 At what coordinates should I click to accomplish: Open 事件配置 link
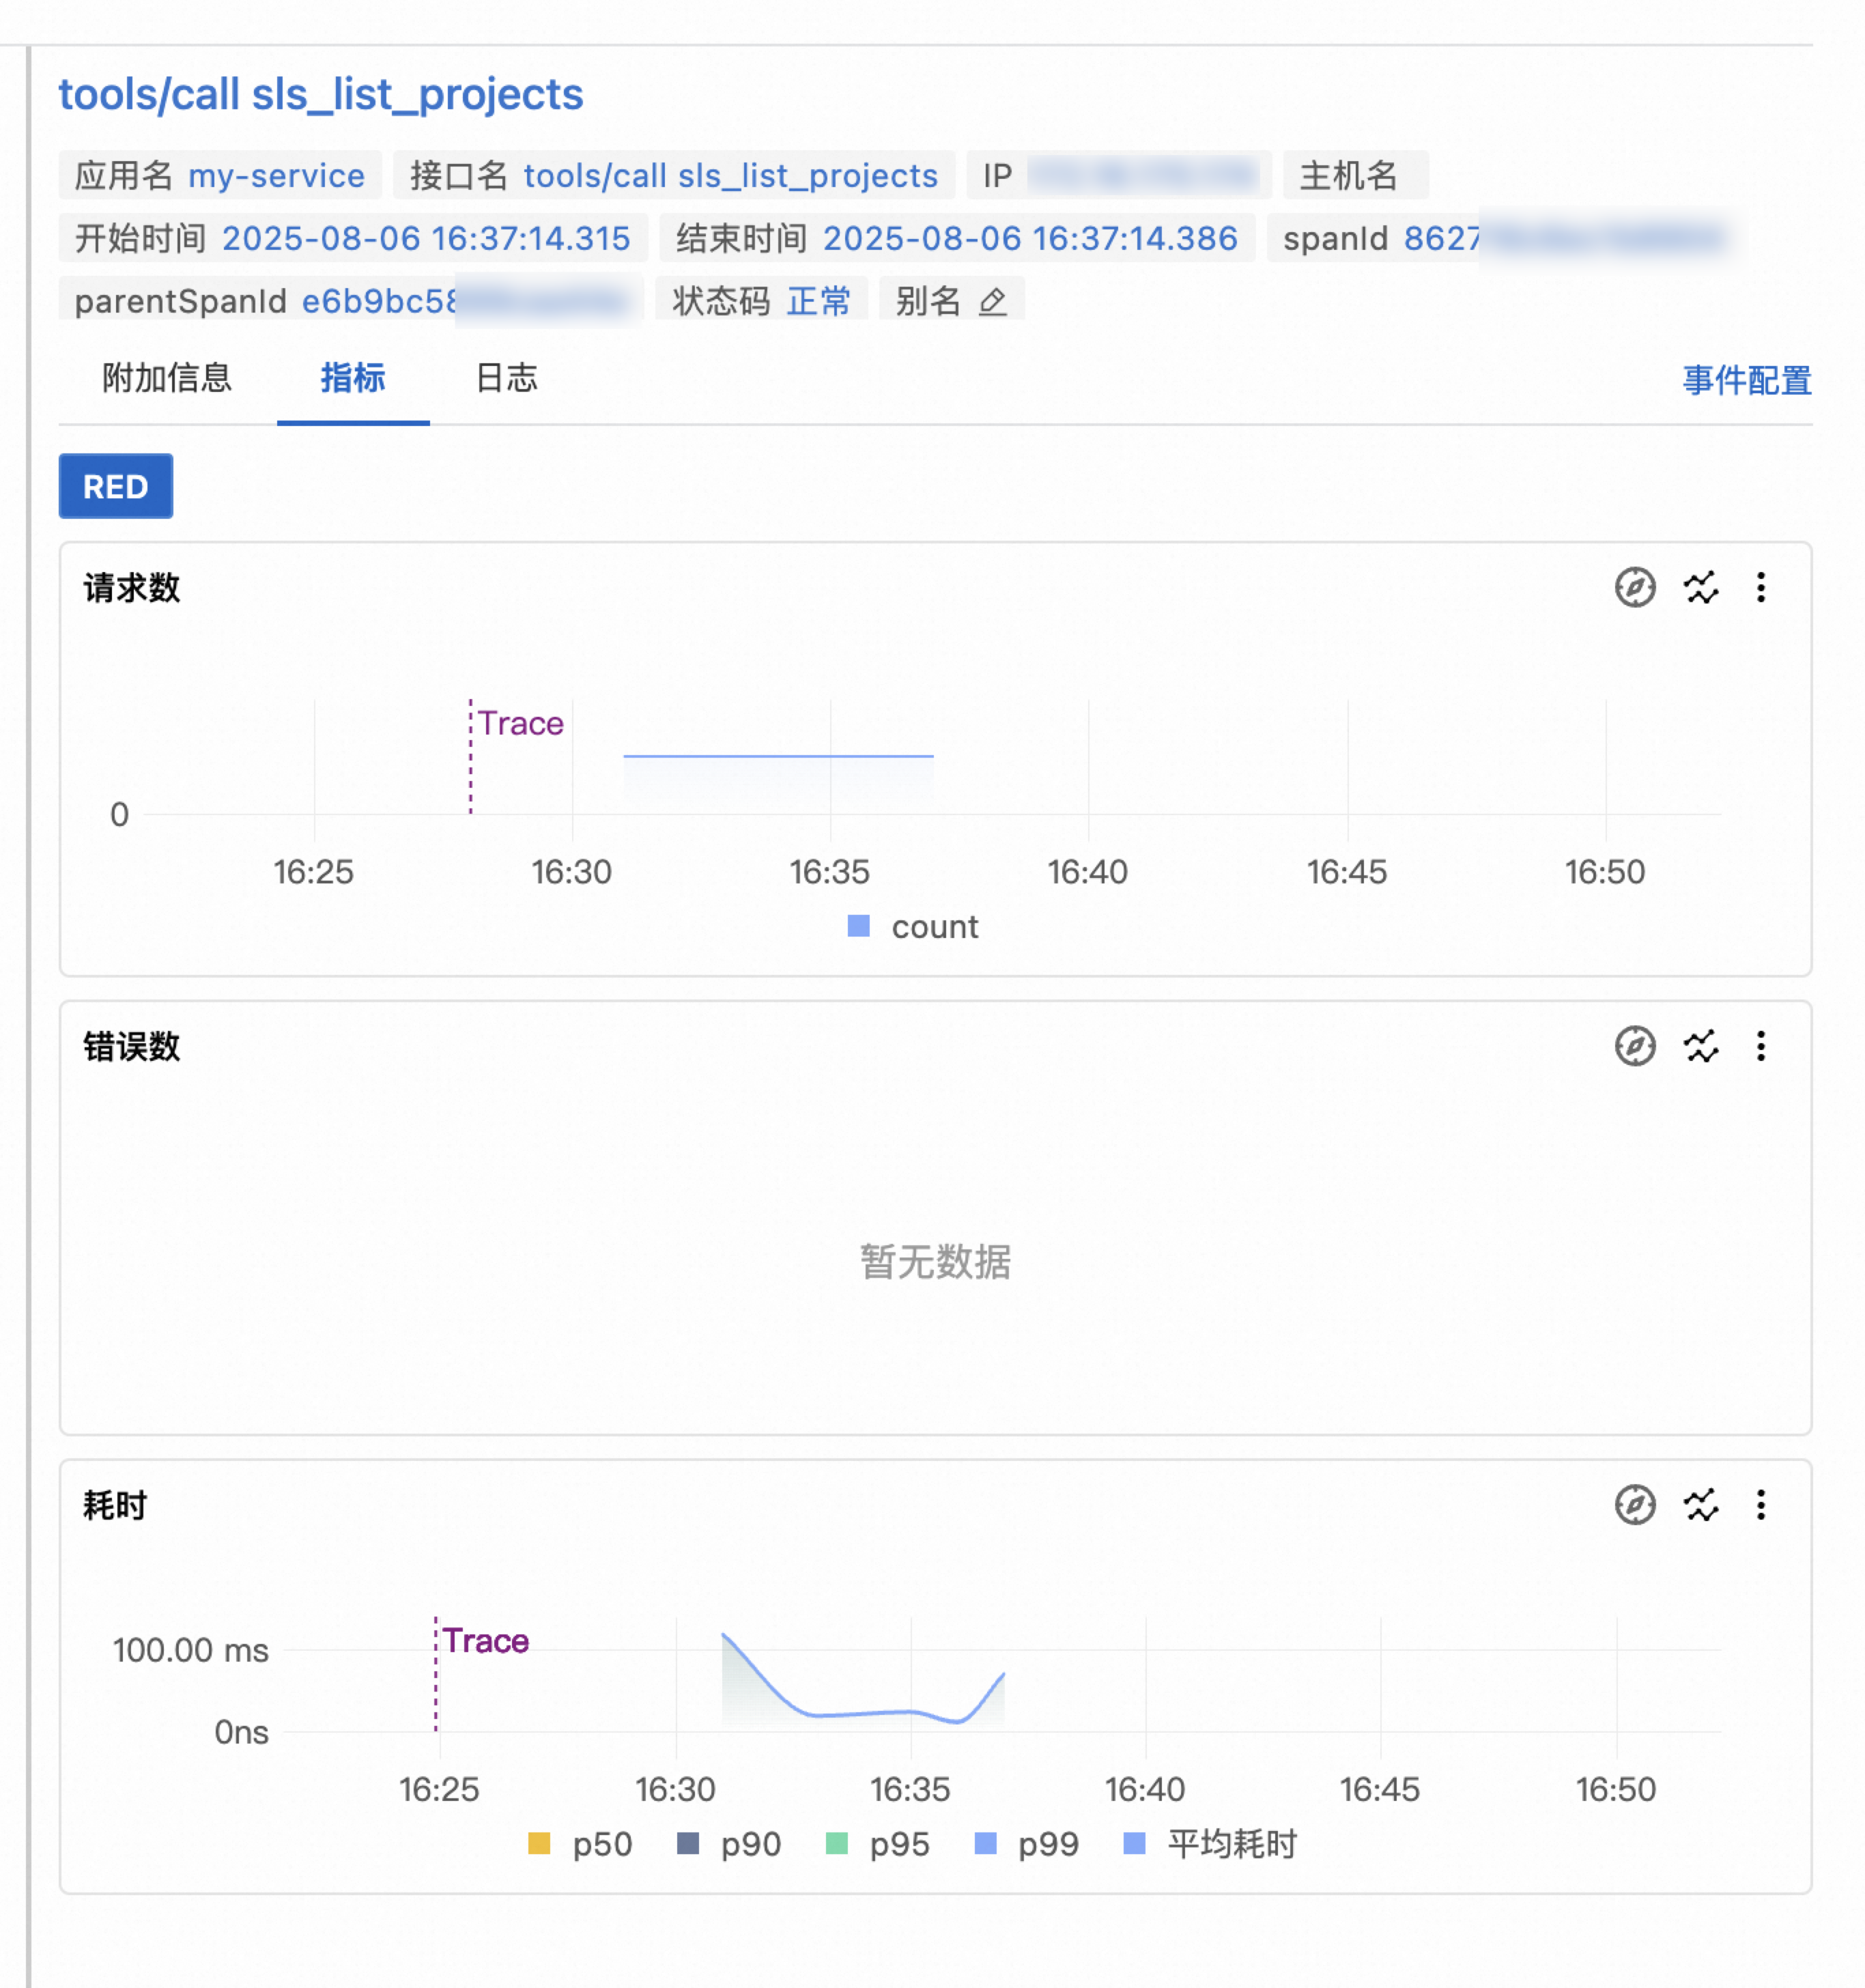[x=1747, y=380]
